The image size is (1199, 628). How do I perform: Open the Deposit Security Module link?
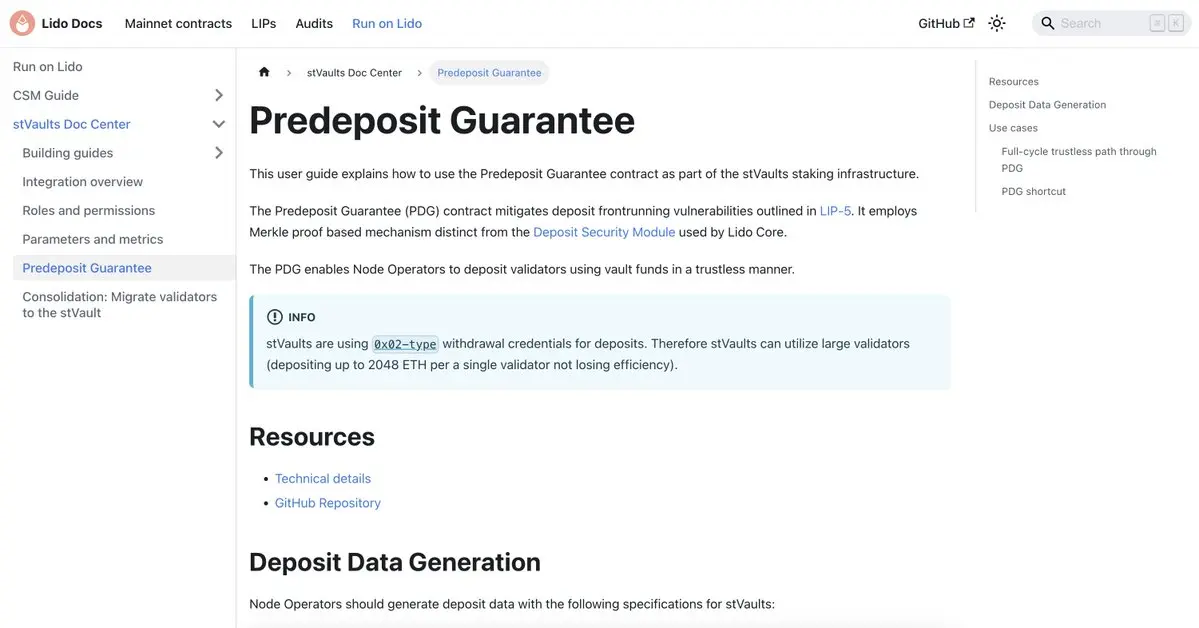click(x=604, y=232)
